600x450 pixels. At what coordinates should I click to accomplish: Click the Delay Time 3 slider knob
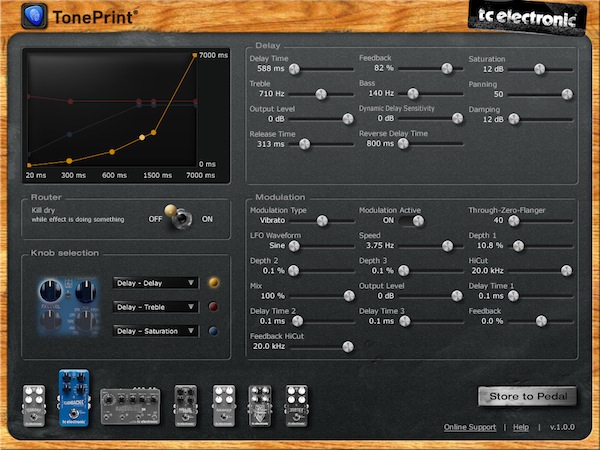point(405,321)
